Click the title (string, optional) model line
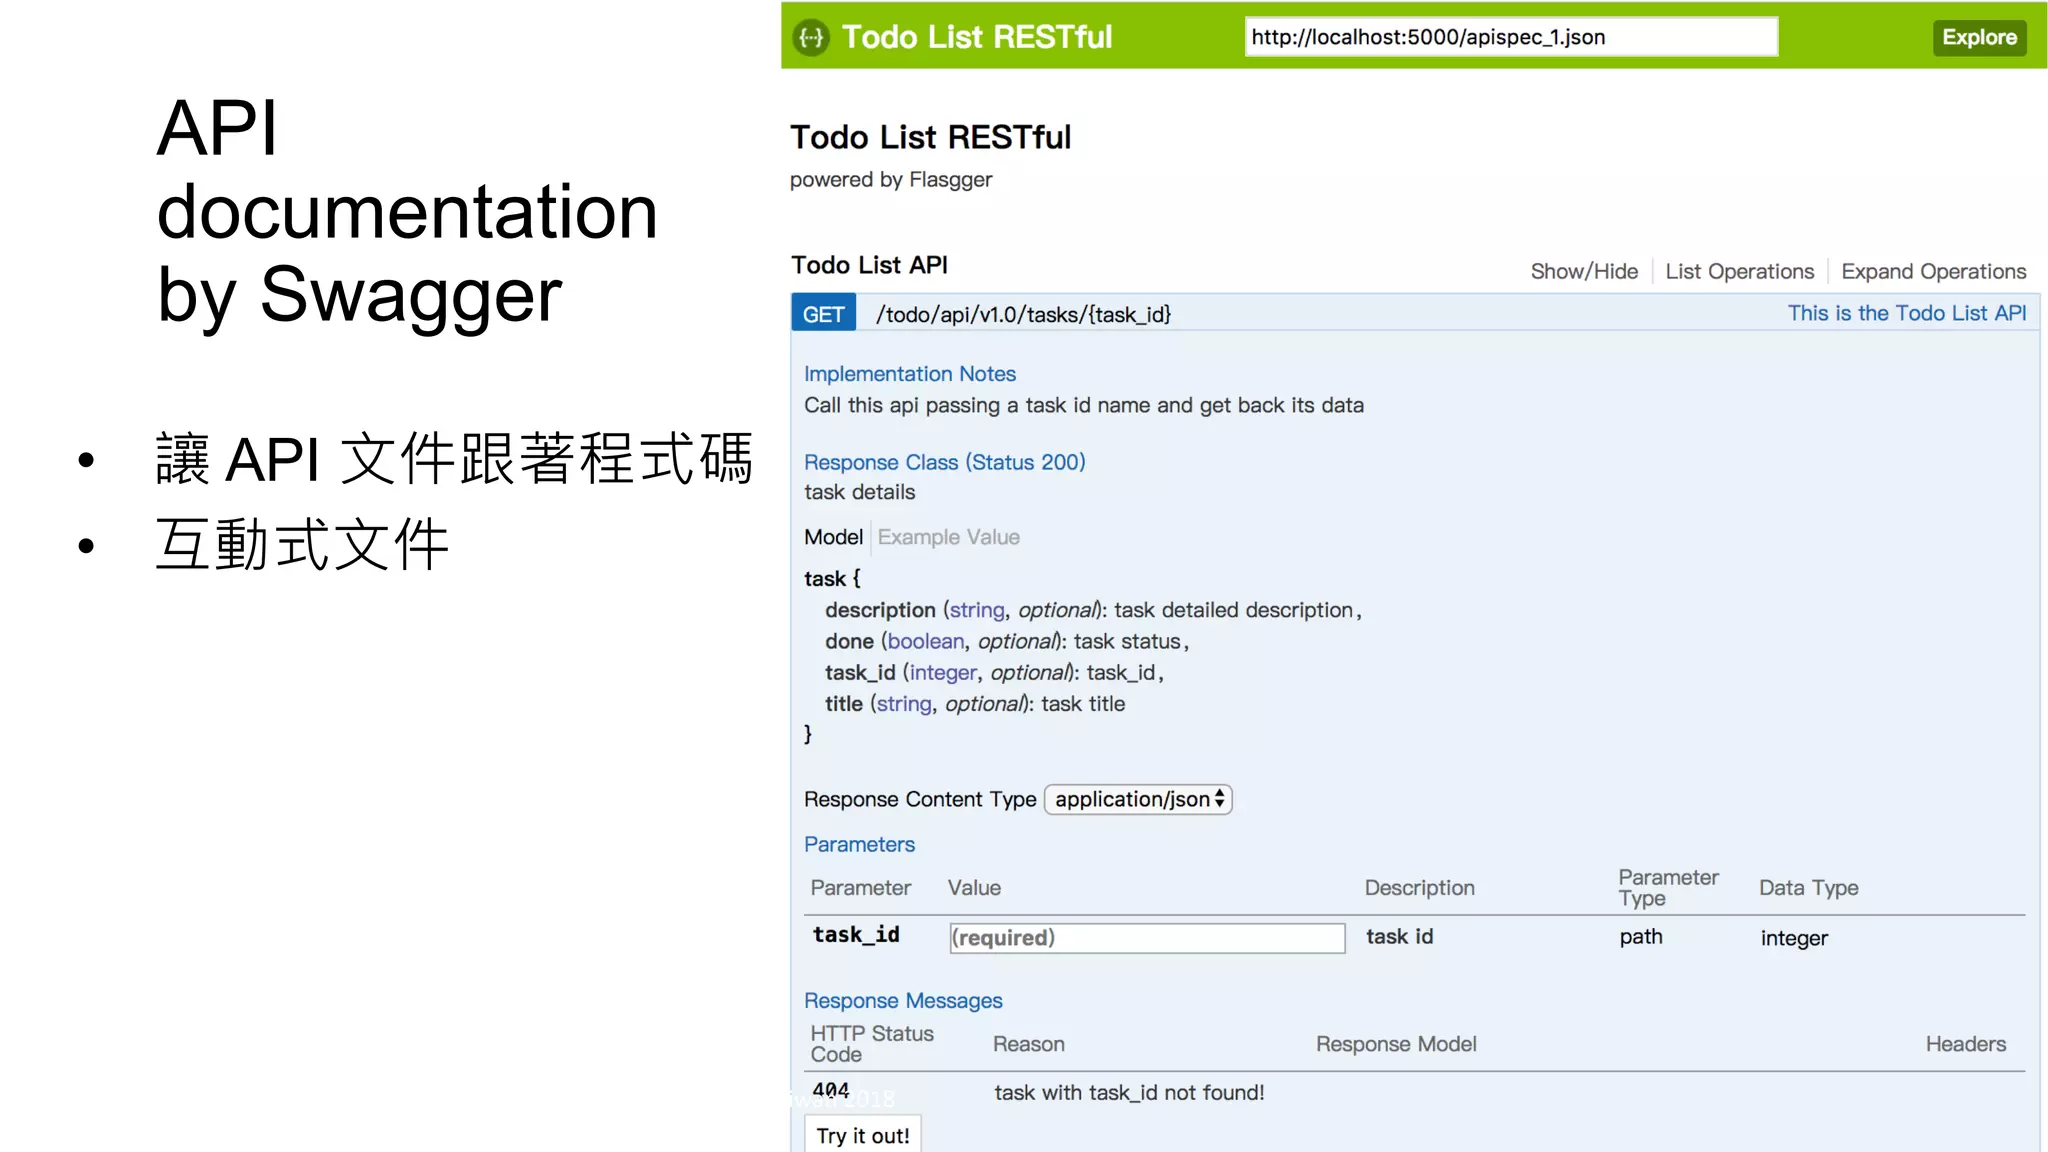Image resolution: width=2048 pixels, height=1152 pixels. pos(974,704)
